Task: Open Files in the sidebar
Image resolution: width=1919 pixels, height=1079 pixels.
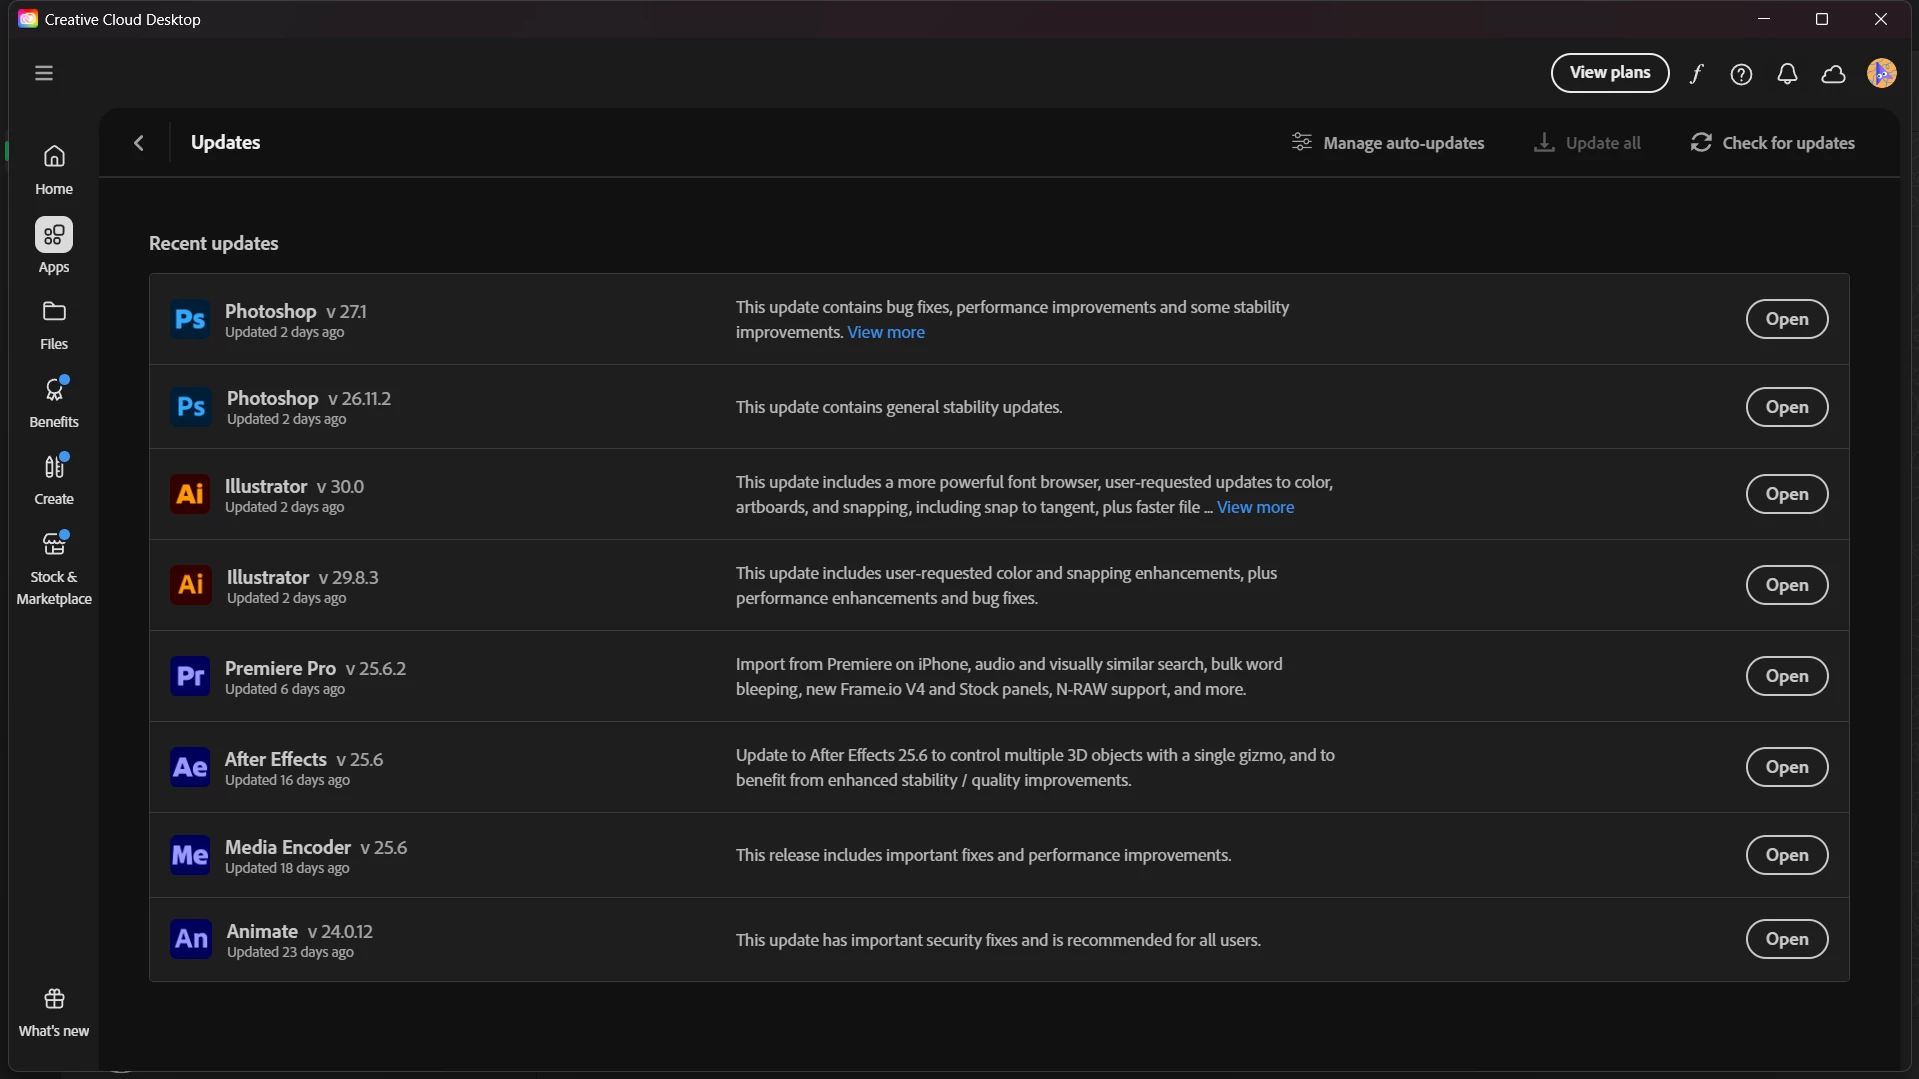Action: click(x=54, y=325)
